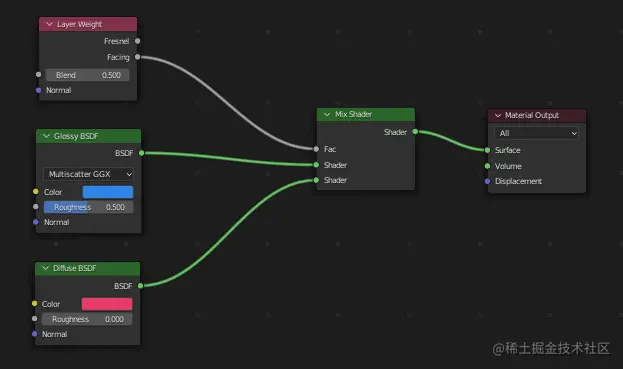
Task: Select the Mix Shader node title
Action: coord(353,114)
